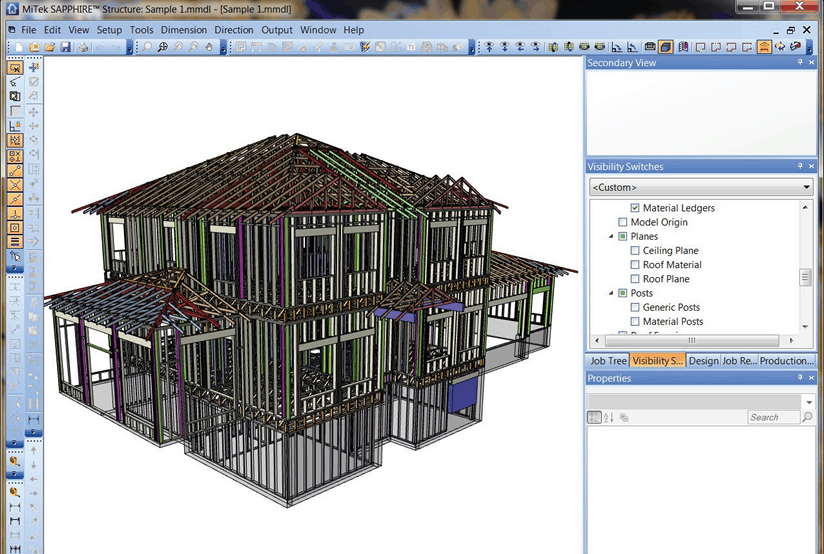Click the zoom extents crosshair magnifier

click(162, 47)
